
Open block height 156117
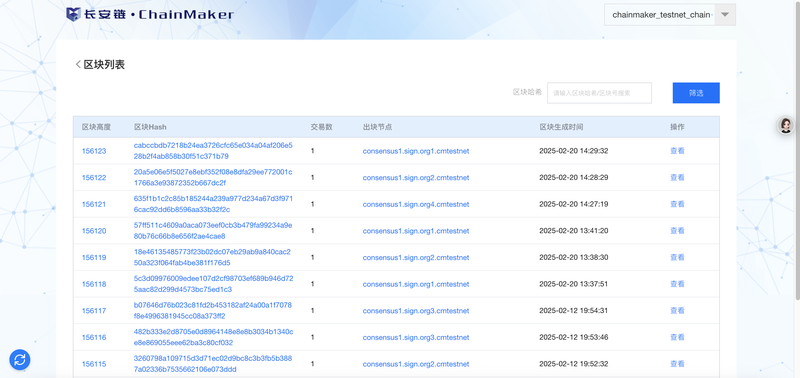pos(94,310)
